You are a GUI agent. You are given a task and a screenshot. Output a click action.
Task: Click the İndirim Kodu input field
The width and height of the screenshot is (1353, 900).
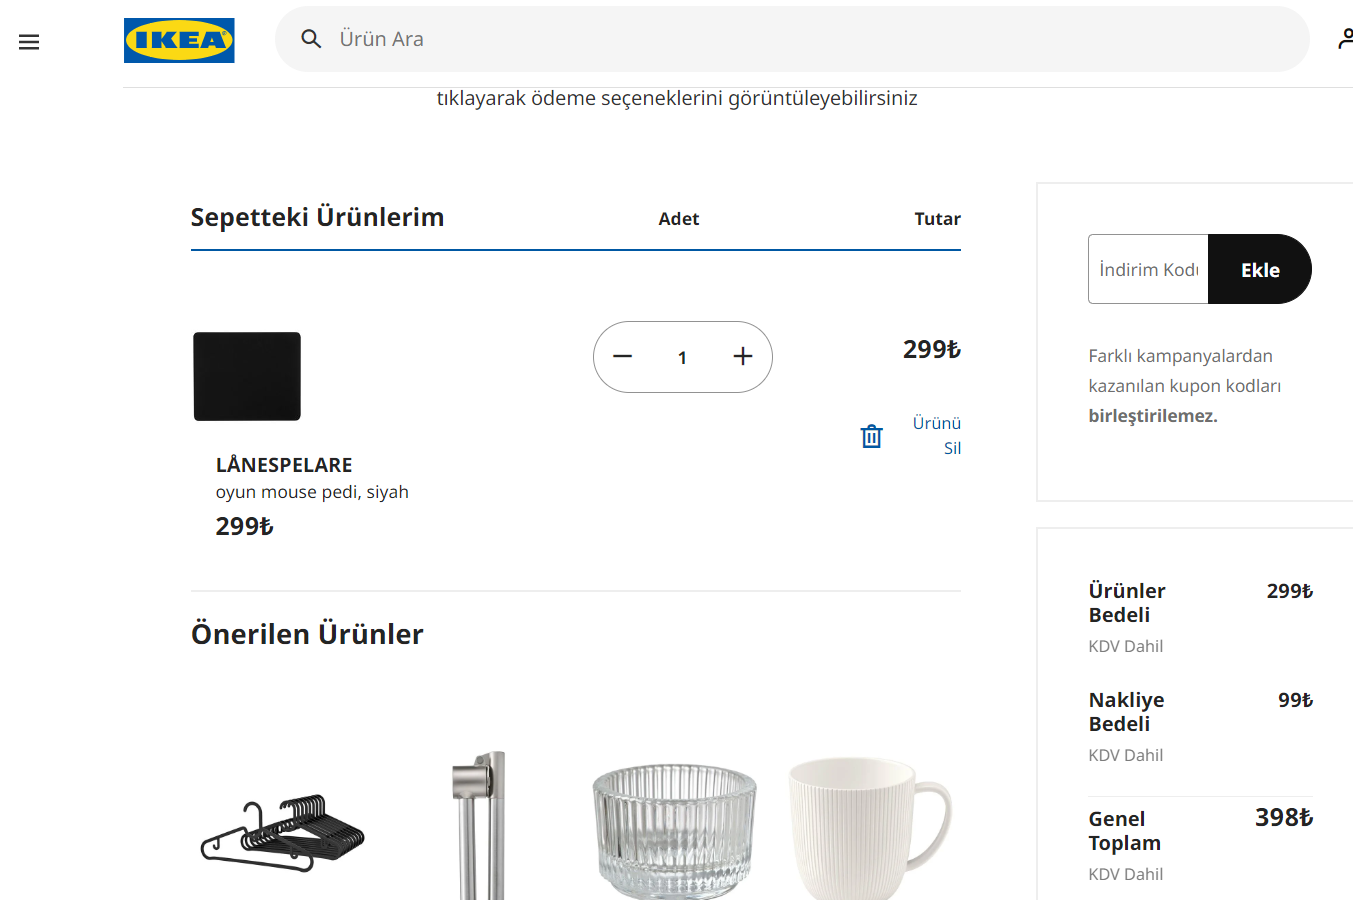click(1148, 269)
